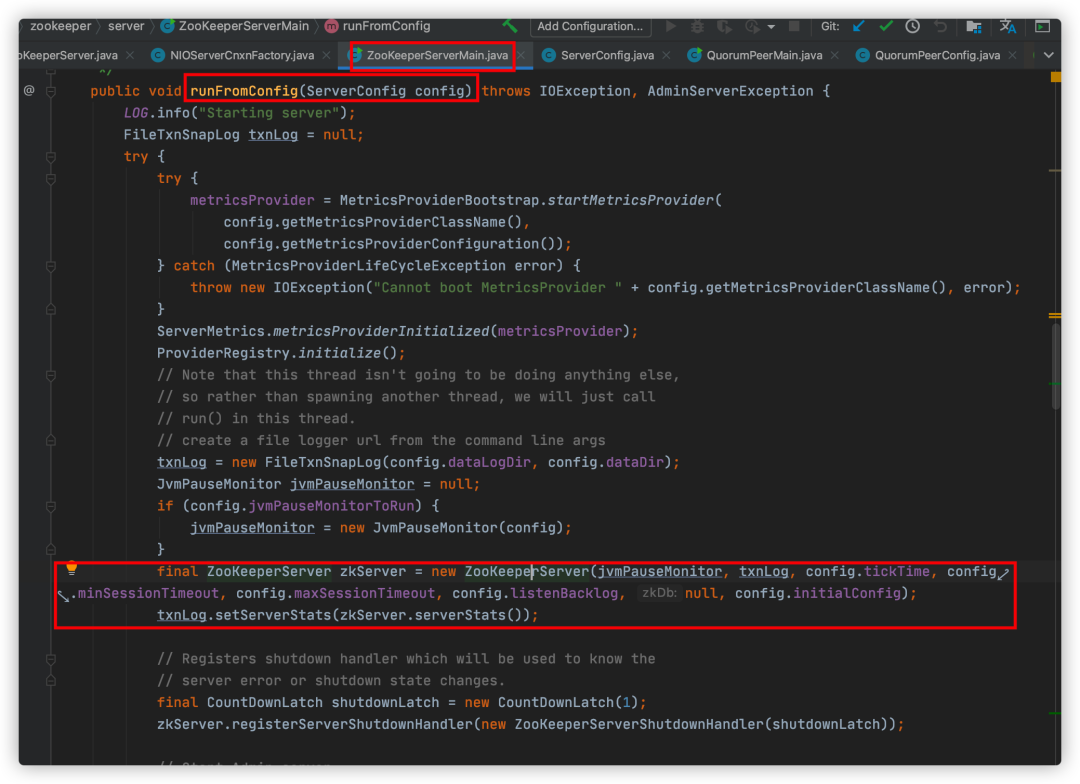Click the server breadcrumb
Screen dimensions: 1080x784
point(126,26)
